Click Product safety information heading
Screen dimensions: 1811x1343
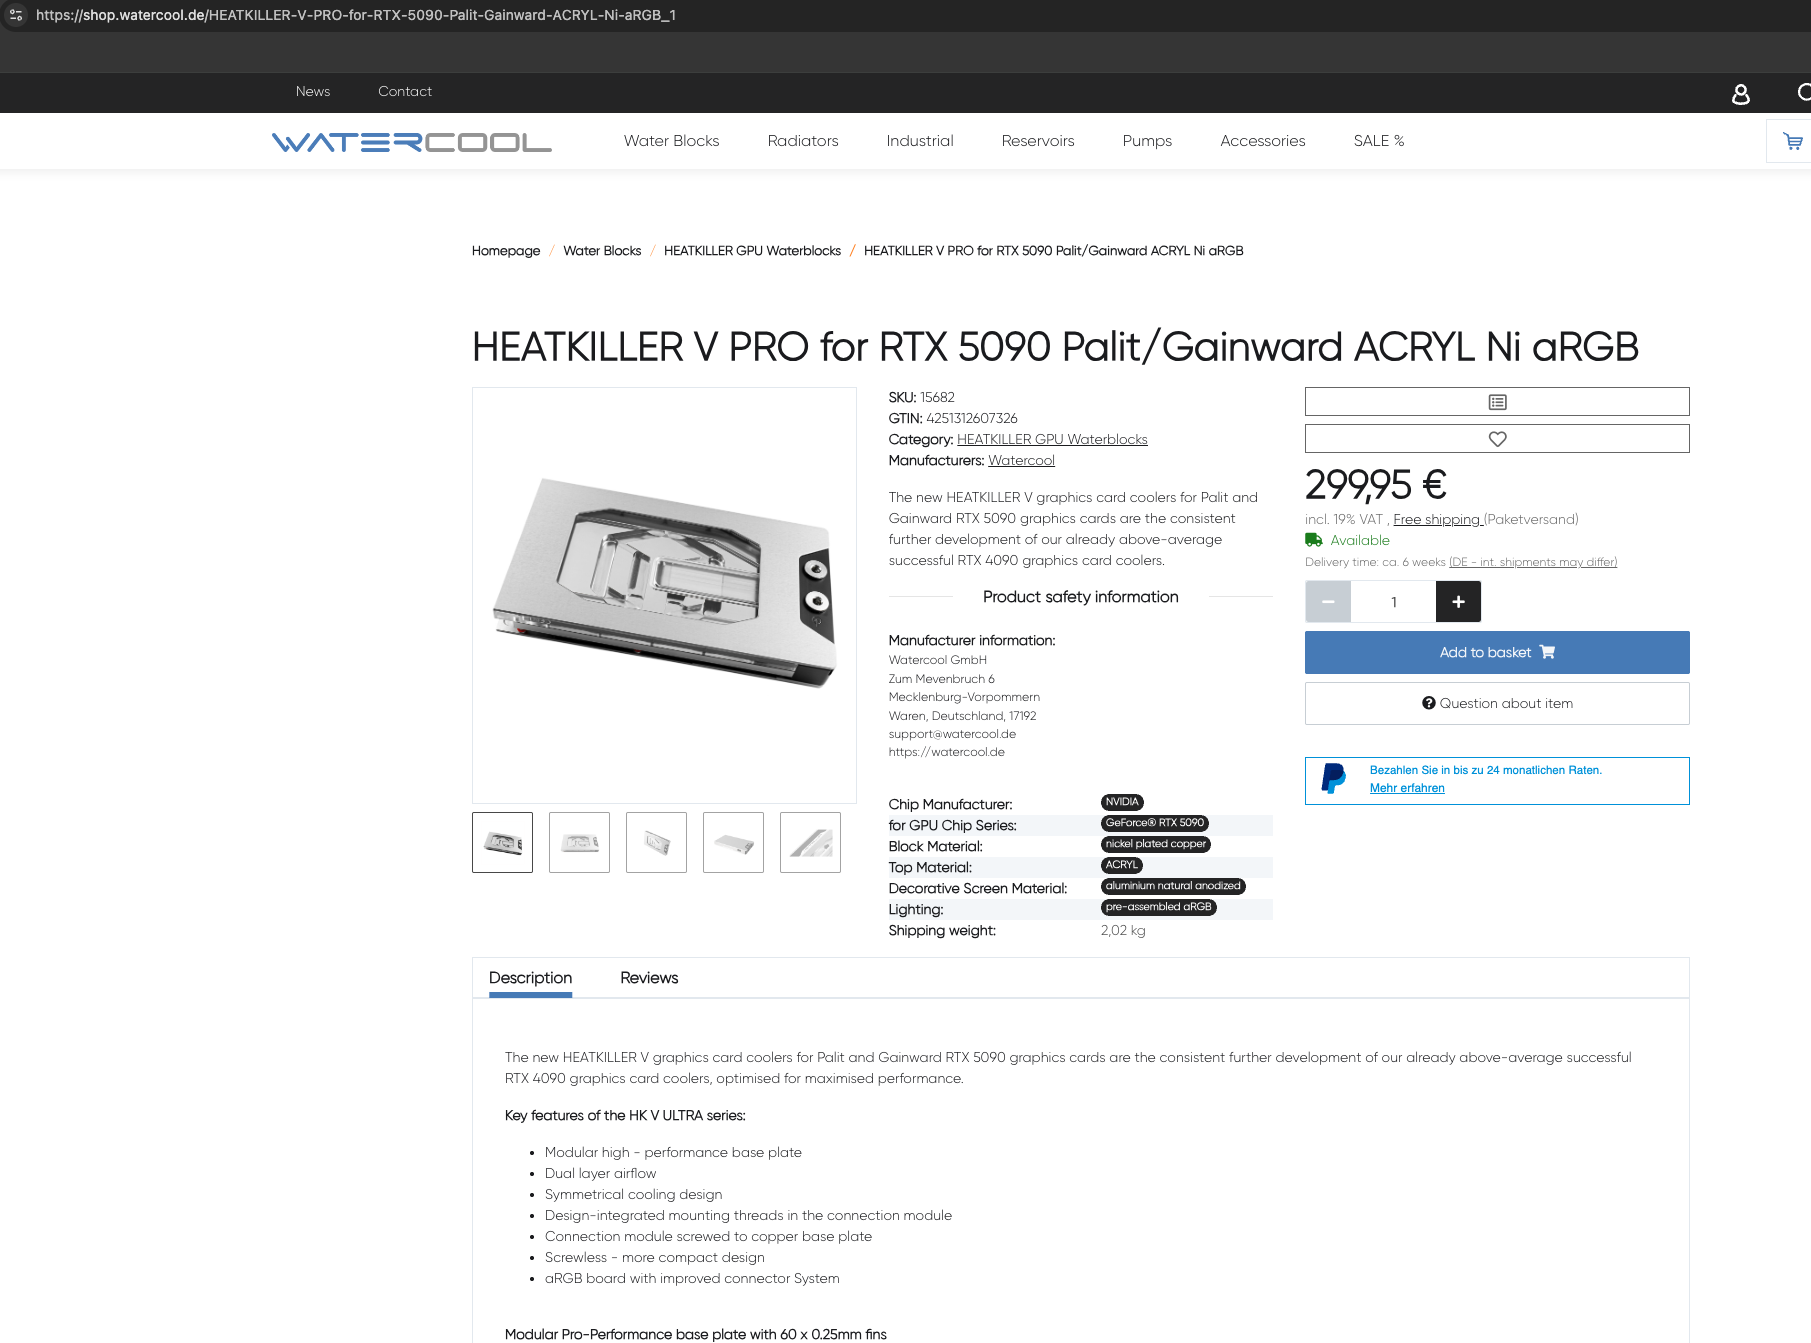[1080, 597]
